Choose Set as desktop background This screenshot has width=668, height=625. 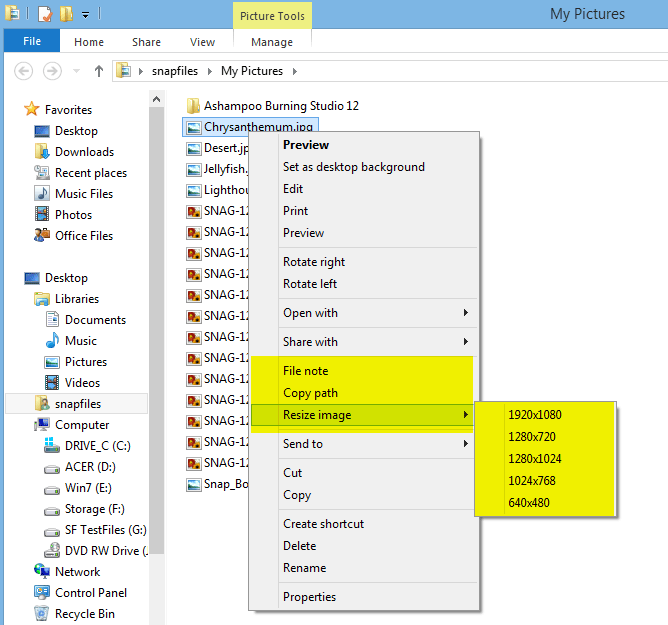(x=354, y=167)
